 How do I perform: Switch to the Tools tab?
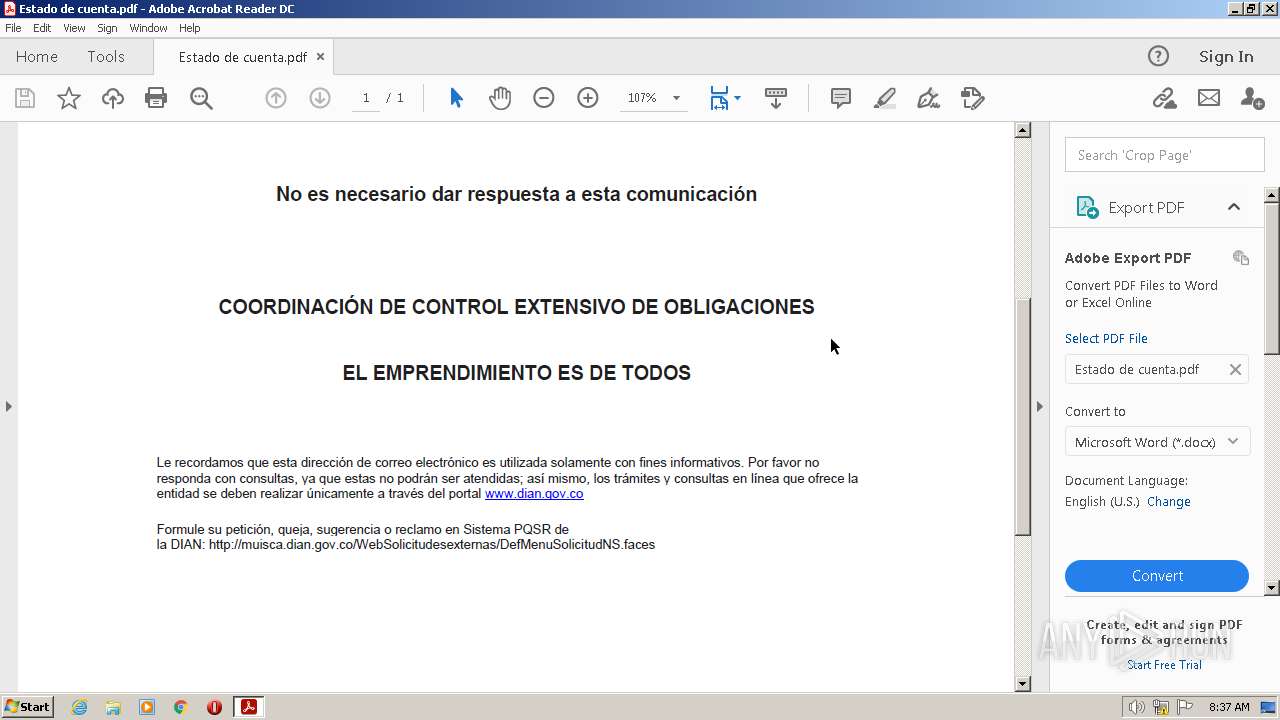106,57
